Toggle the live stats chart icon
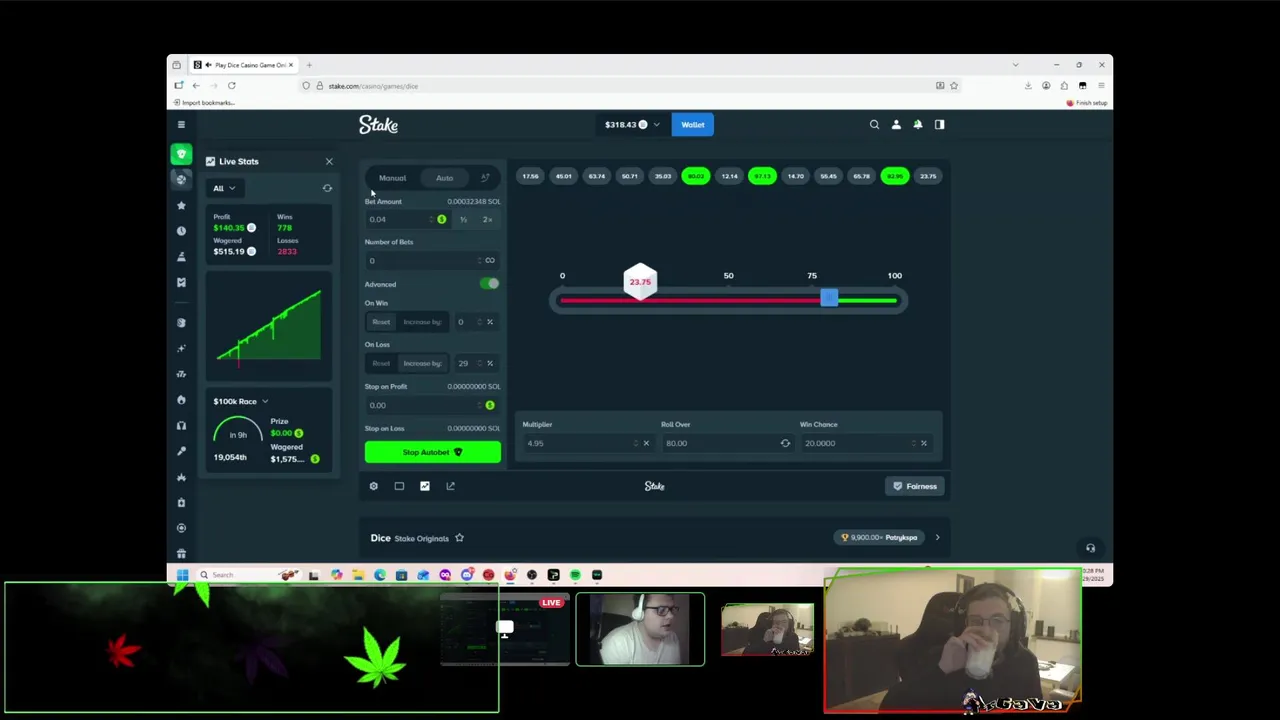This screenshot has width=1280, height=720. pos(425,486)
